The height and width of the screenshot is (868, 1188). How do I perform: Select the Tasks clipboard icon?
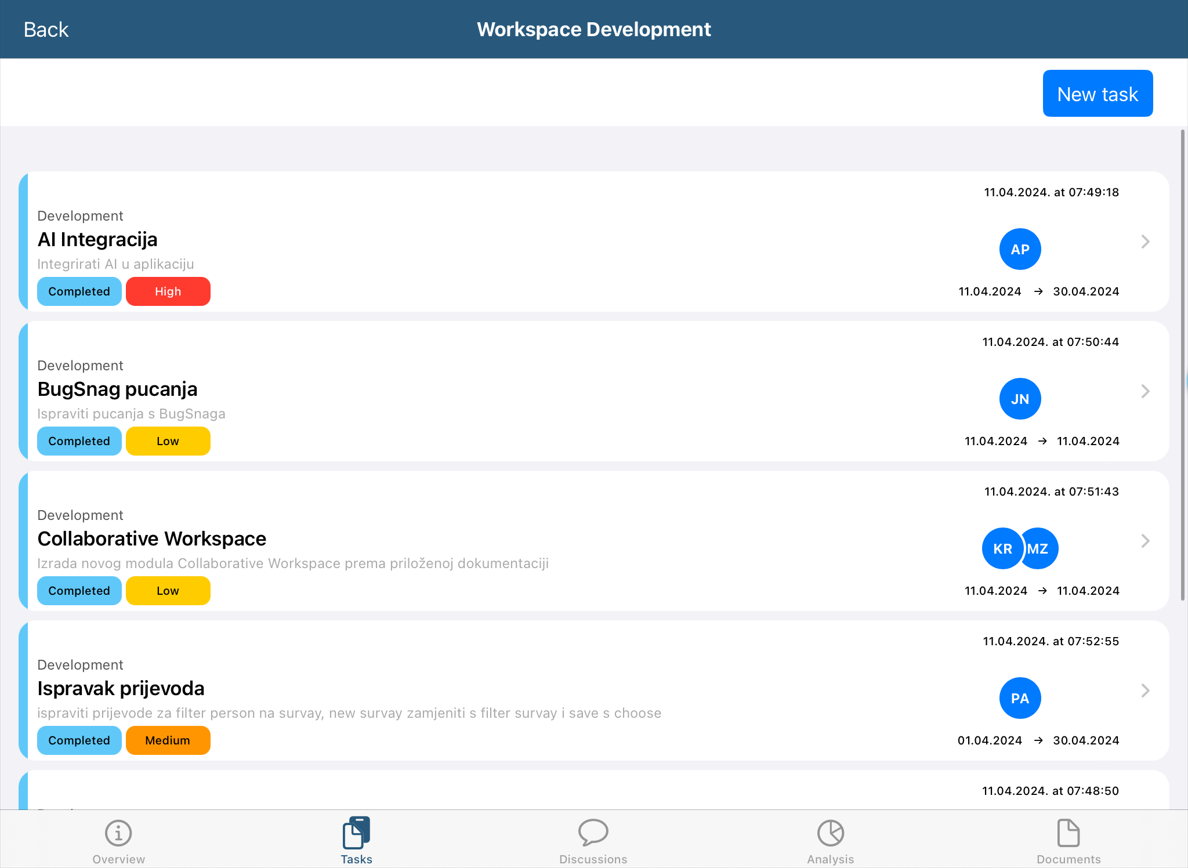click(356, 832)
